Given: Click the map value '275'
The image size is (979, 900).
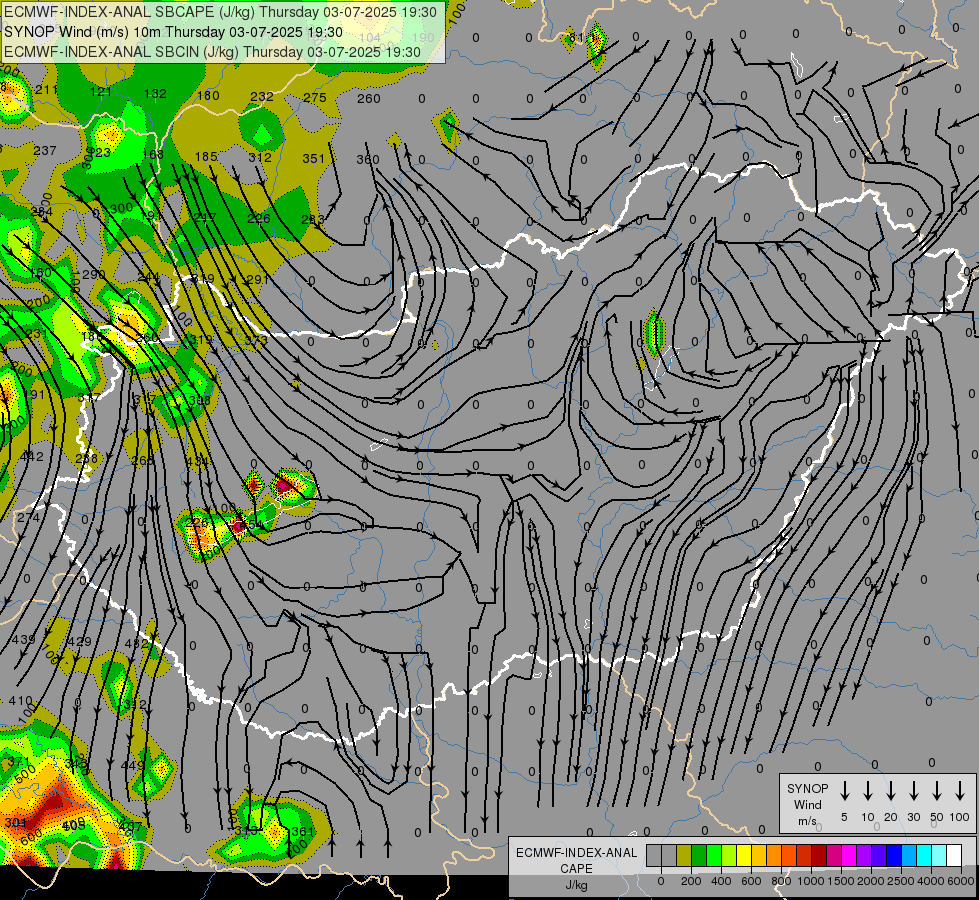Looking at the screenshot, I should tap(315, 97).
